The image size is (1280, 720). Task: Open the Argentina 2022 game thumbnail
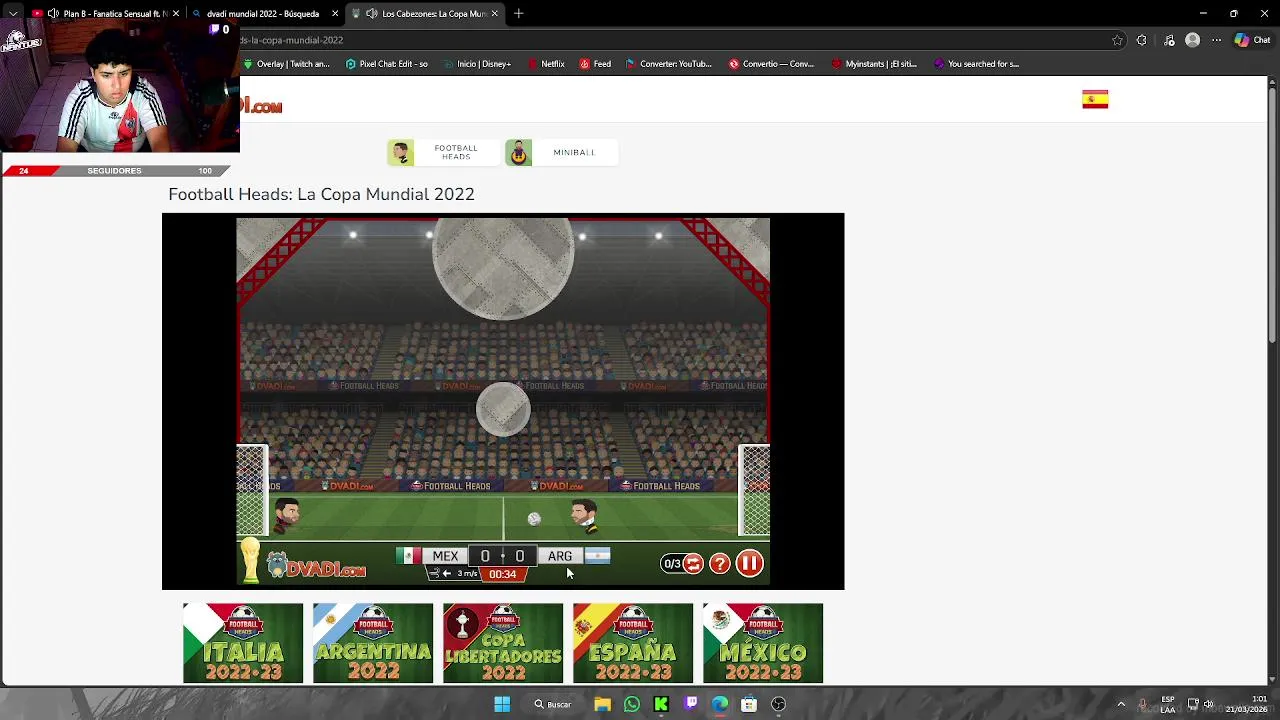373,643
